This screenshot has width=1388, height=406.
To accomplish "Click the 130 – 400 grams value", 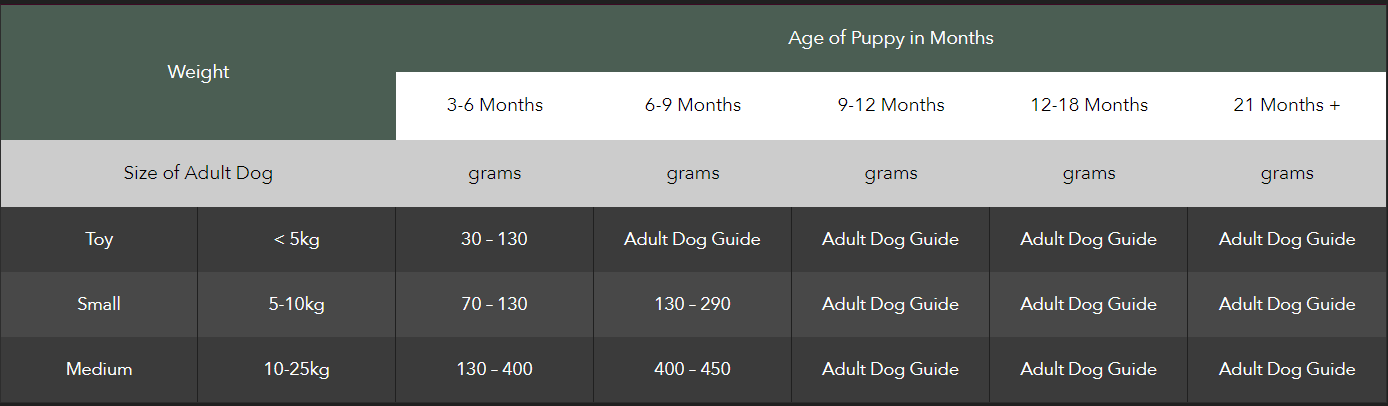I will [495, 369].
